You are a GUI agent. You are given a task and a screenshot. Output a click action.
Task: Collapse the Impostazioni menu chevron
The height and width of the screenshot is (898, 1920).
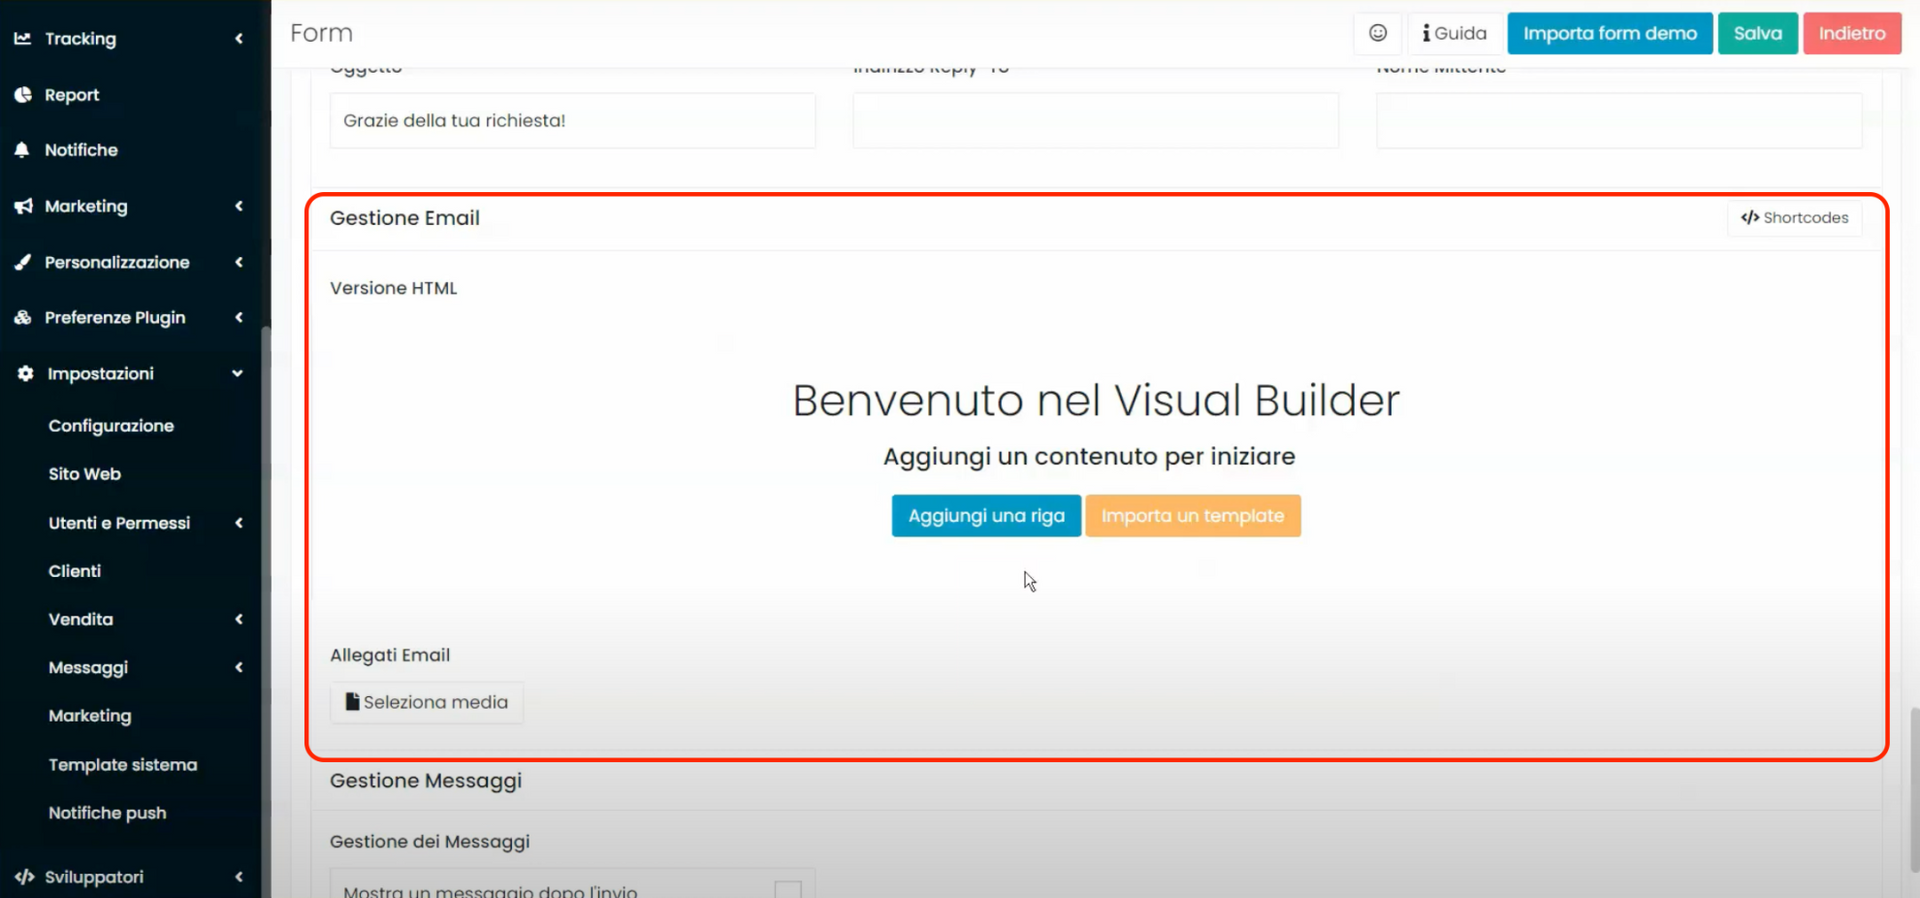pos(238,373)
